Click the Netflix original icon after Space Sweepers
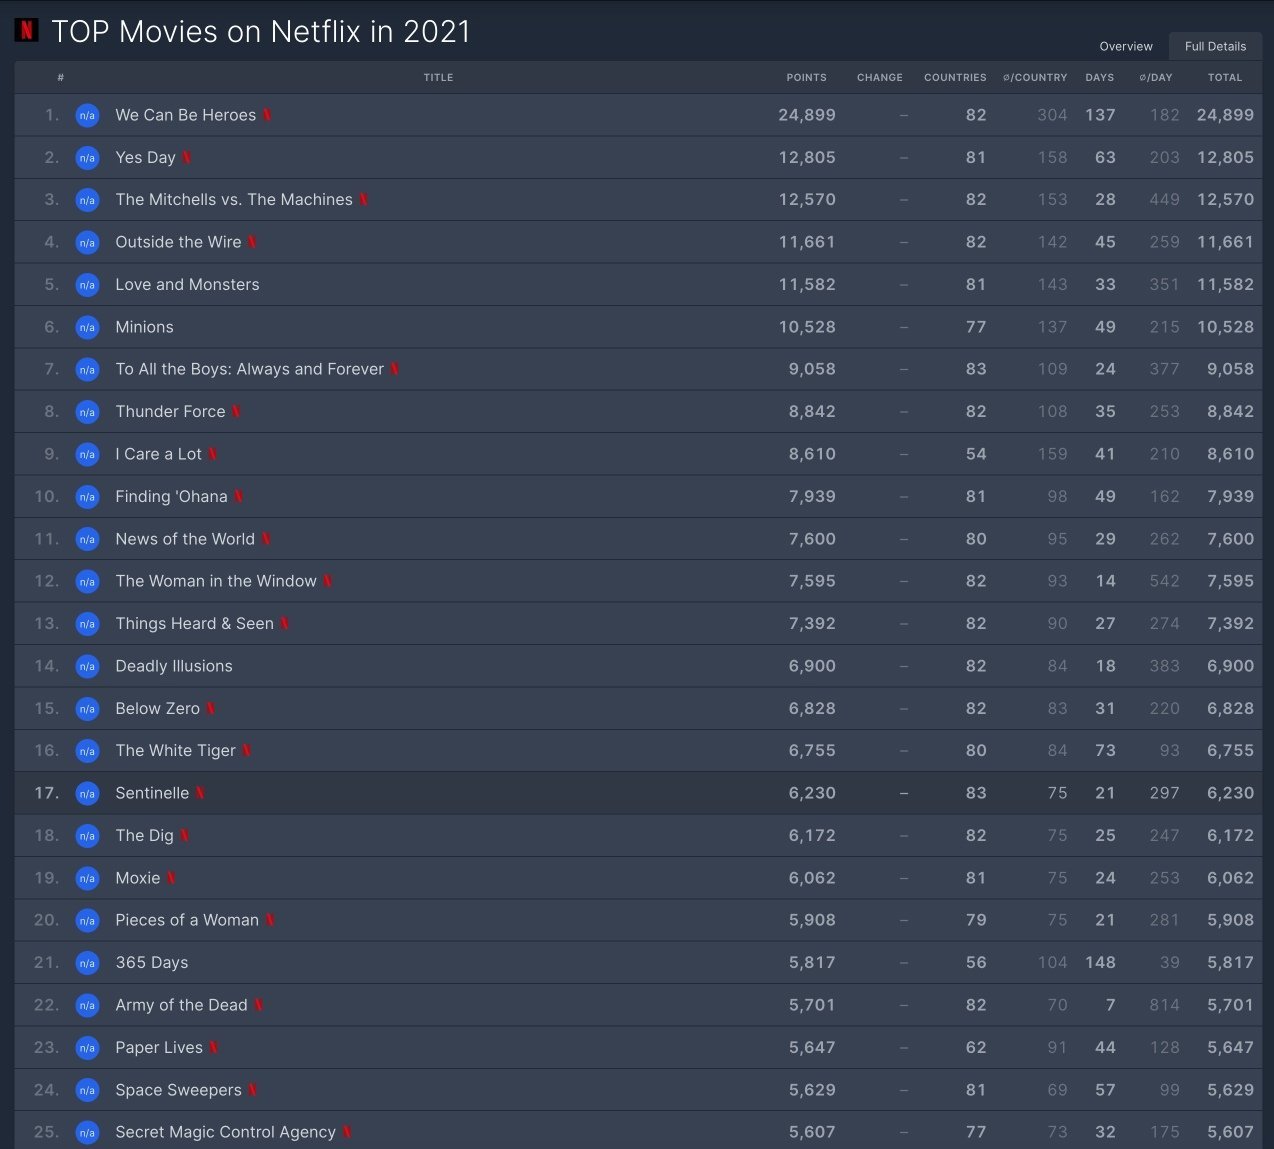Image resolution: width=1274 pixels, height=1149 pixels. point(253,1090)
